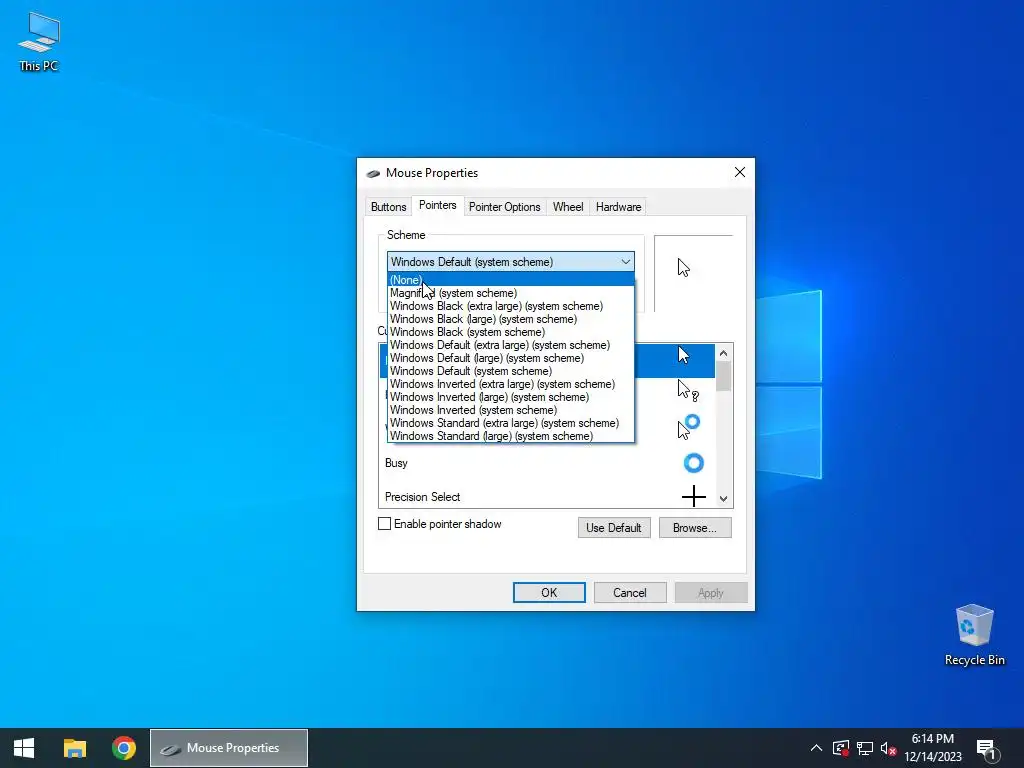Image resolution: width=1024 pixels, height=768 pixels.
Task: Select the Working In Background pointer icon
Action: tap(688, 426)
